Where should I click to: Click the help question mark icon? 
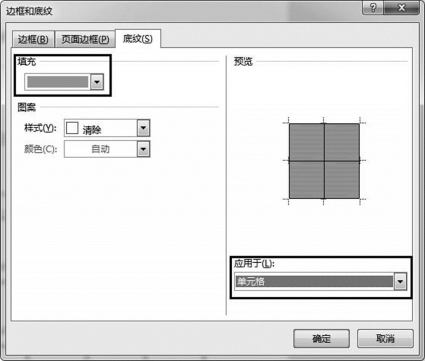point(373,8)
